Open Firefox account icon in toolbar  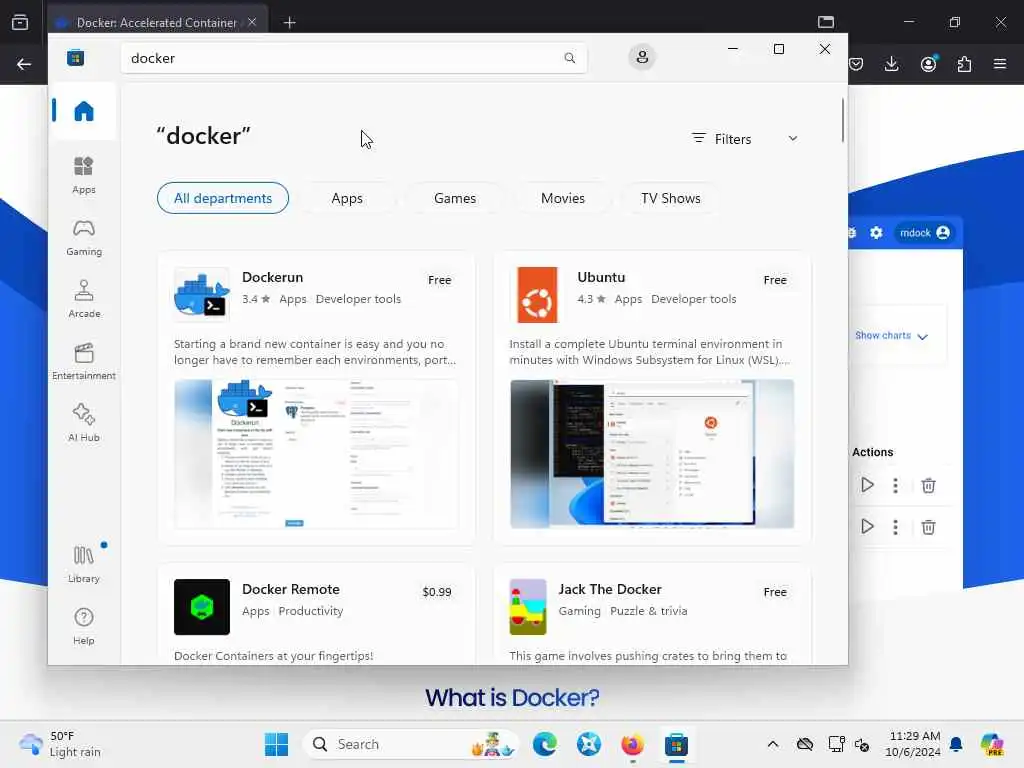click(928, 64)
